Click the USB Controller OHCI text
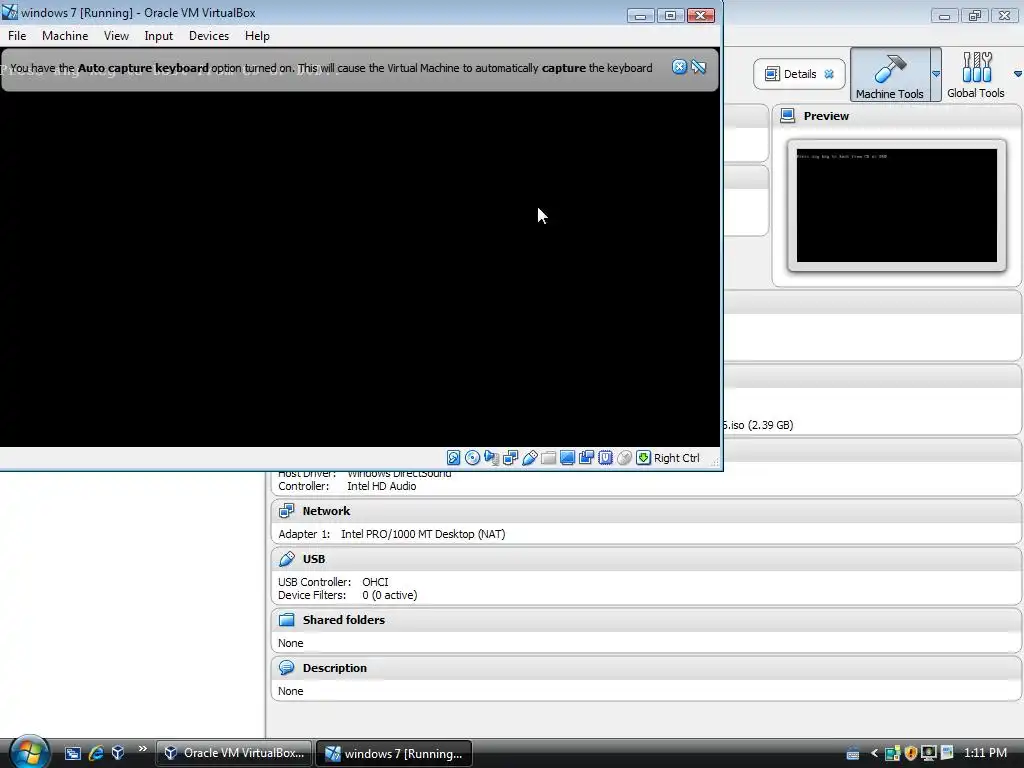This screenshot has height=768, width=1024. pyautogui.click(x=333, y=582)
